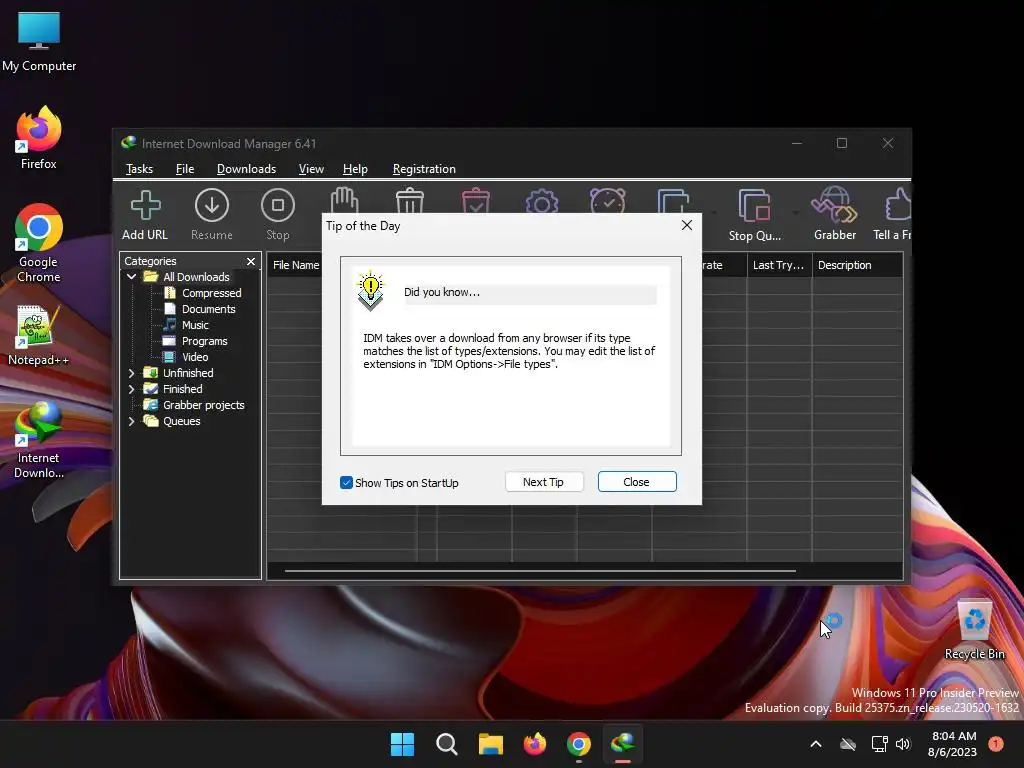The width and height of the screenshot is (1024, 768).
Task: Uncheck Show Tips on StartUp checkbox
Action: (x=346, y=483)
